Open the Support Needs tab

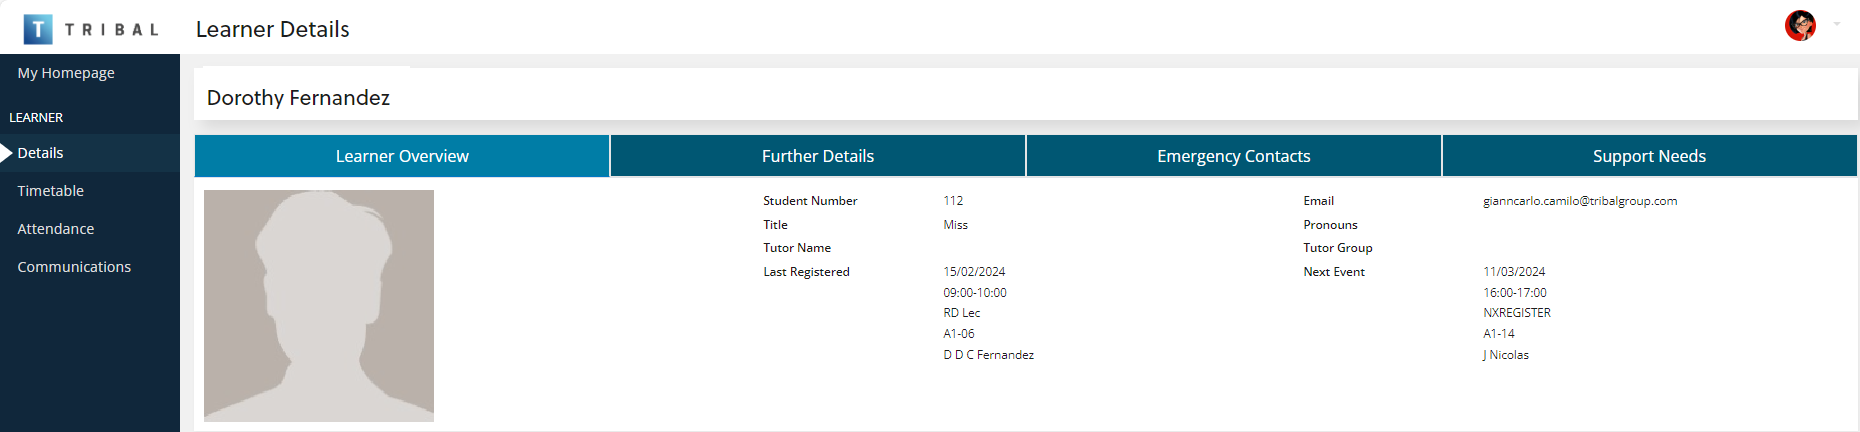tap(1650, 156)
